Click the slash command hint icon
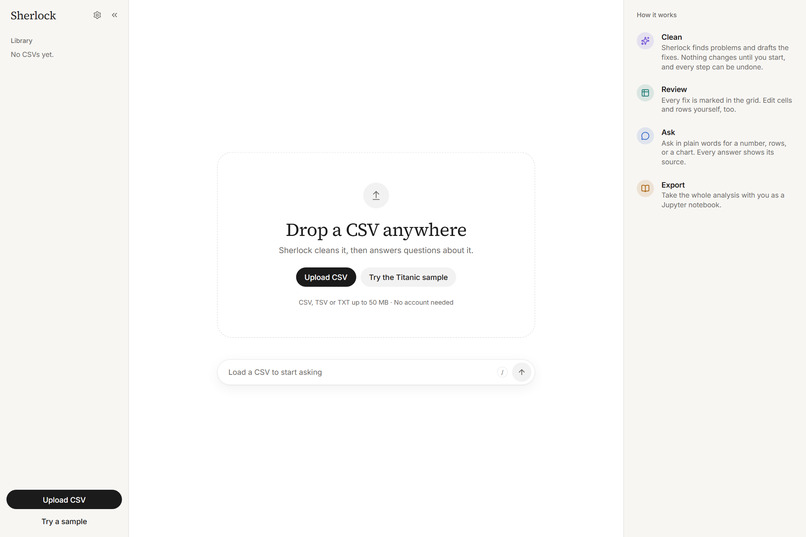This screenshot has height=537, width=806. (502, 372)
